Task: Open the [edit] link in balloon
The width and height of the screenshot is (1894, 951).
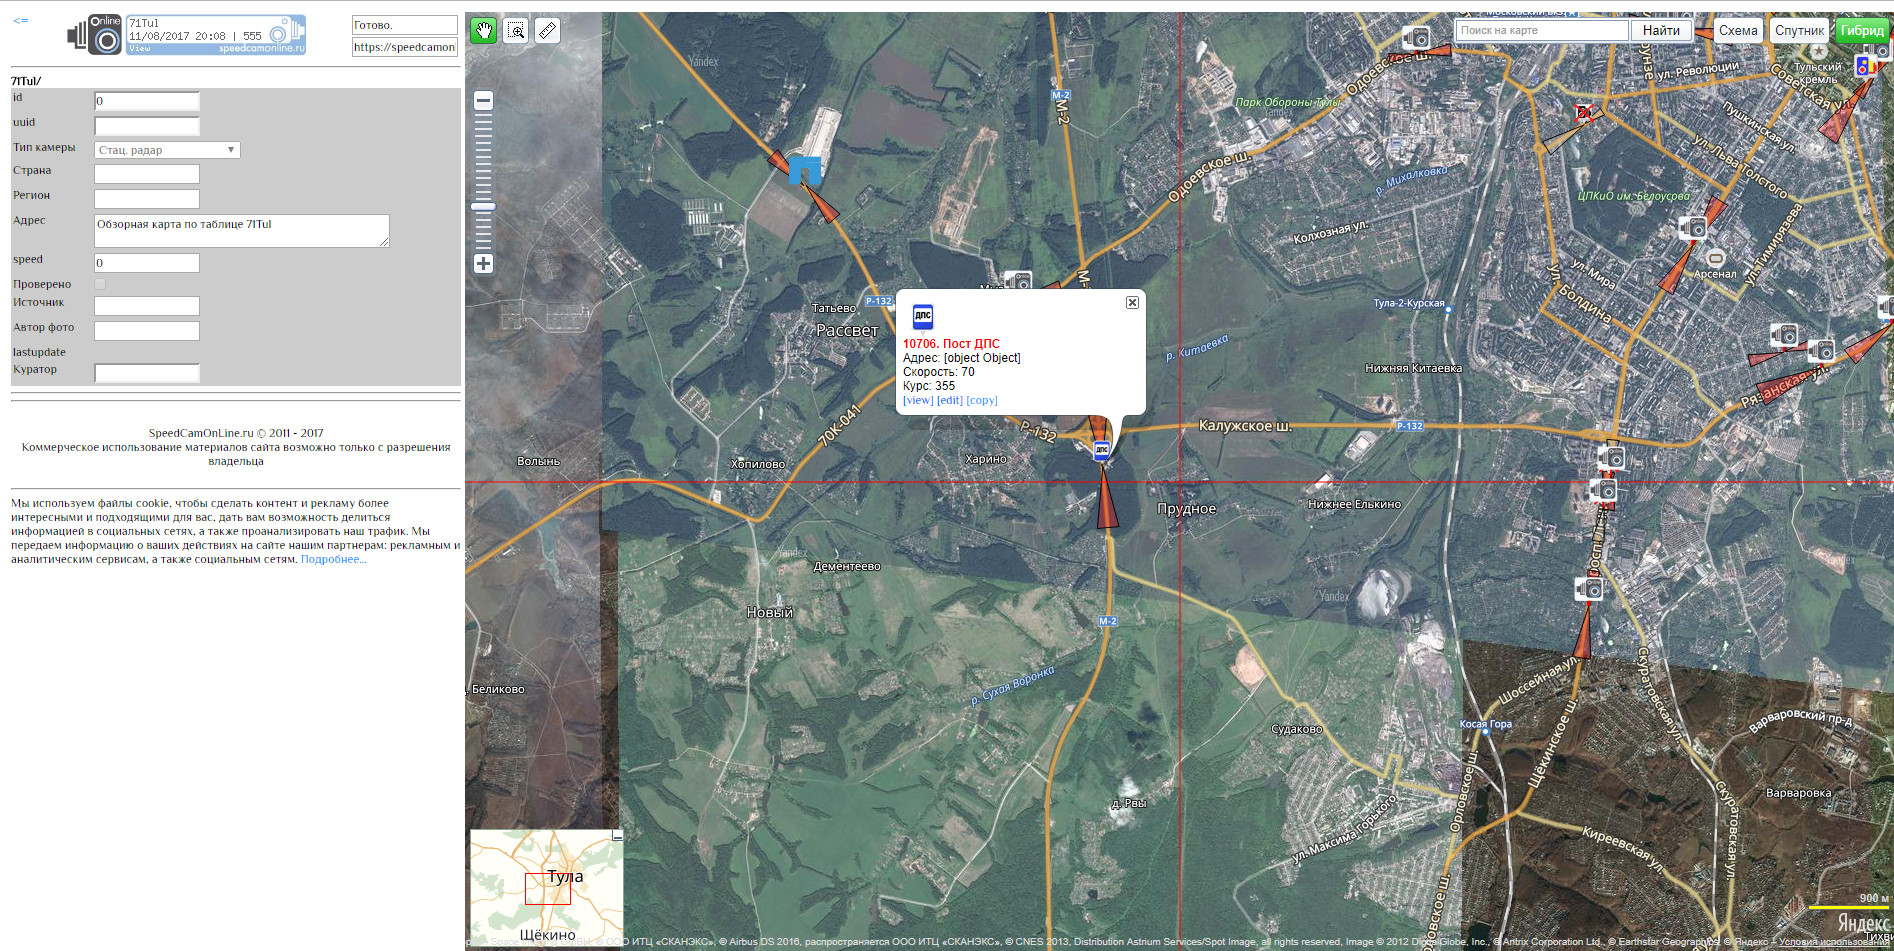Action: pos(949,400)
